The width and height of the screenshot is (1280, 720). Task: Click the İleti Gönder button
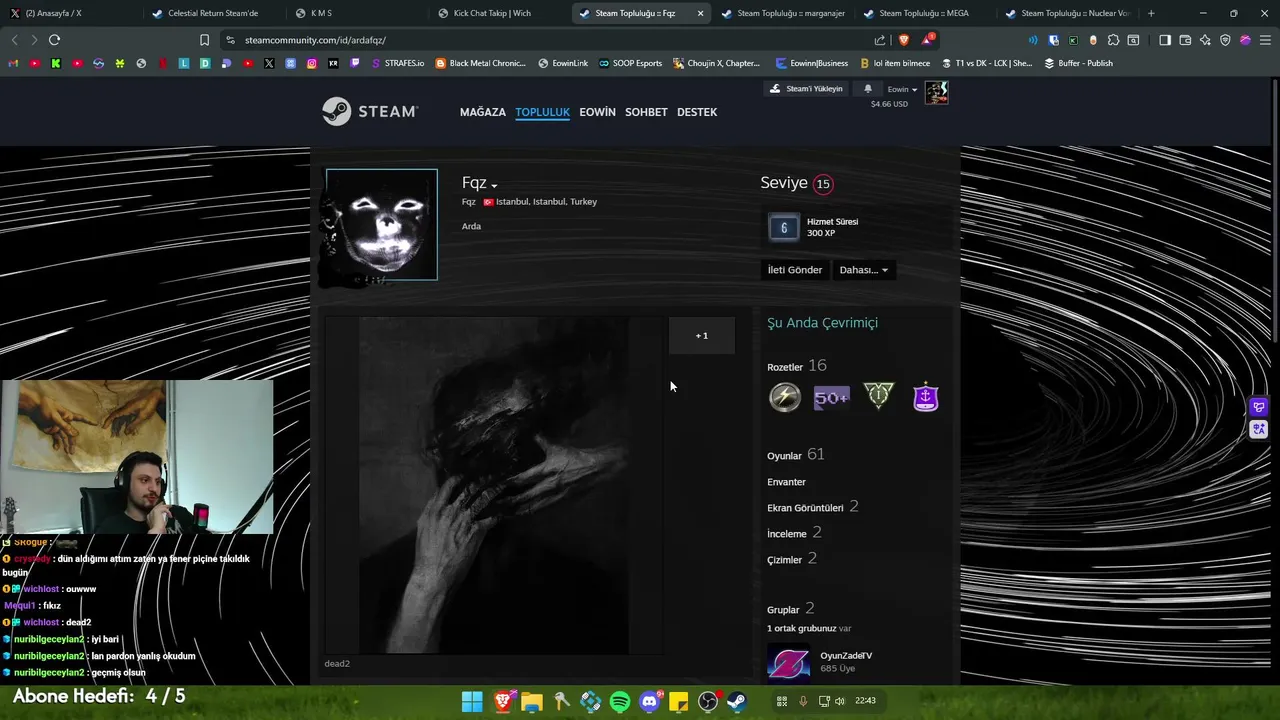coord(794,270)
